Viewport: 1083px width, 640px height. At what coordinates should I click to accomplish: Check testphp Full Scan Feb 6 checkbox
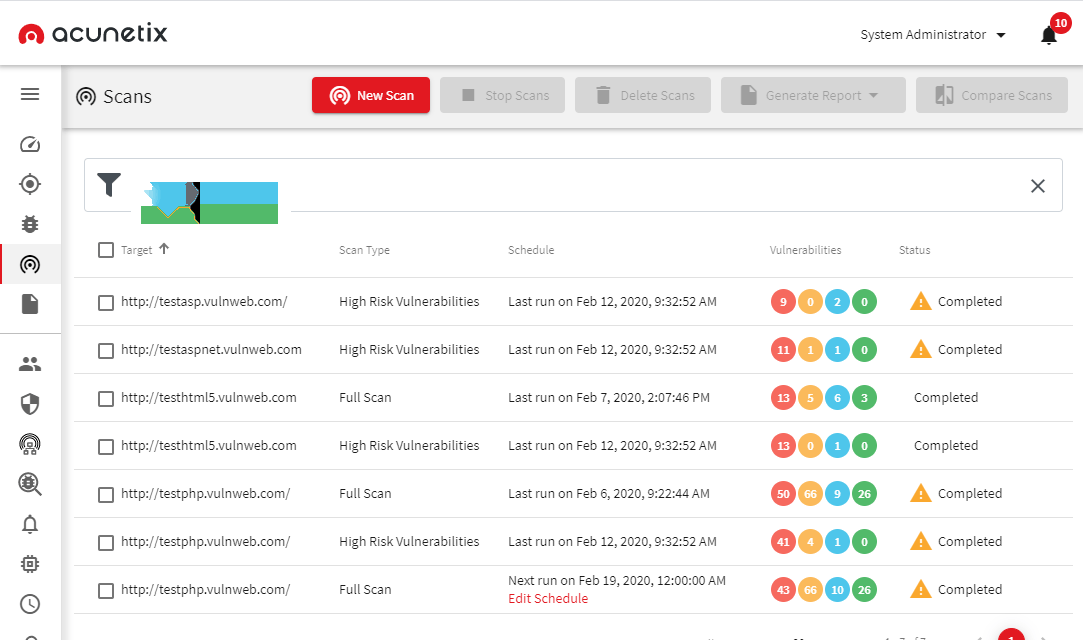(106, 495)
